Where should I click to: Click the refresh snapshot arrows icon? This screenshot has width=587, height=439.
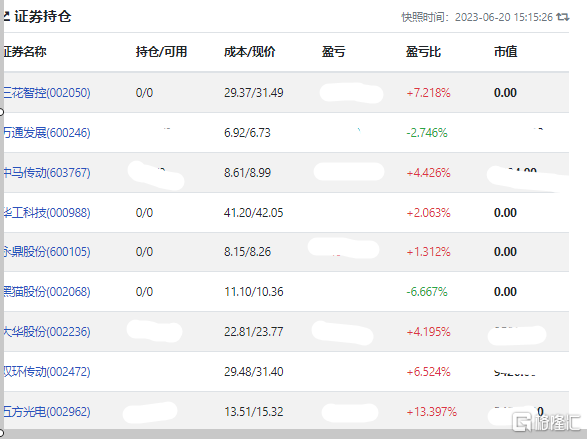[x=563, y=17]
